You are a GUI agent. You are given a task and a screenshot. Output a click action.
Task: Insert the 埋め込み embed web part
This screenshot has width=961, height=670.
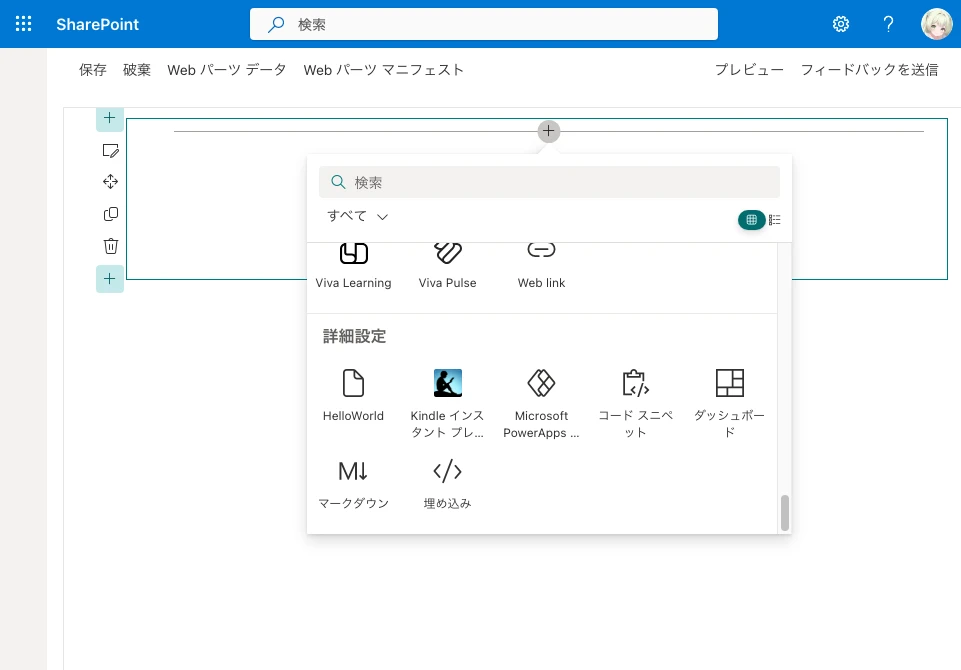[x=447, y=484]
